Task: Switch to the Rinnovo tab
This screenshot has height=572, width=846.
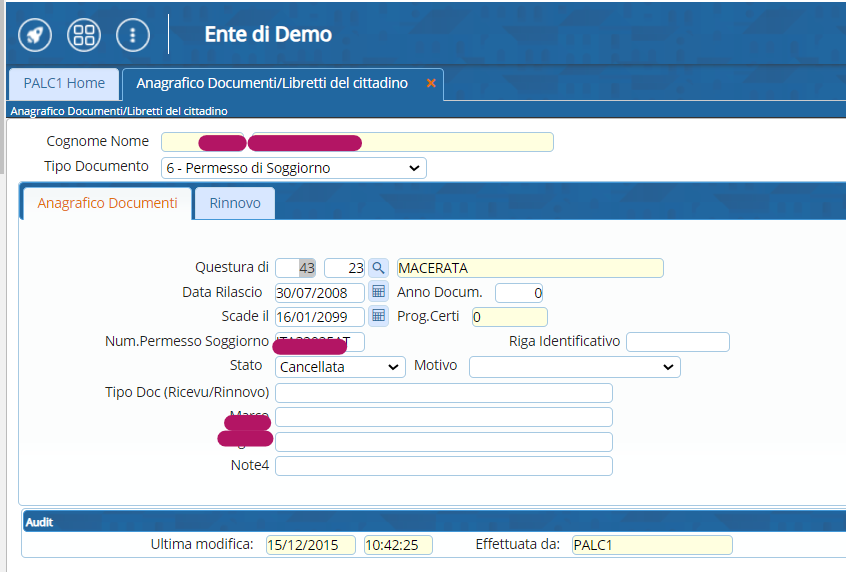Action: [x=235, y=203]
